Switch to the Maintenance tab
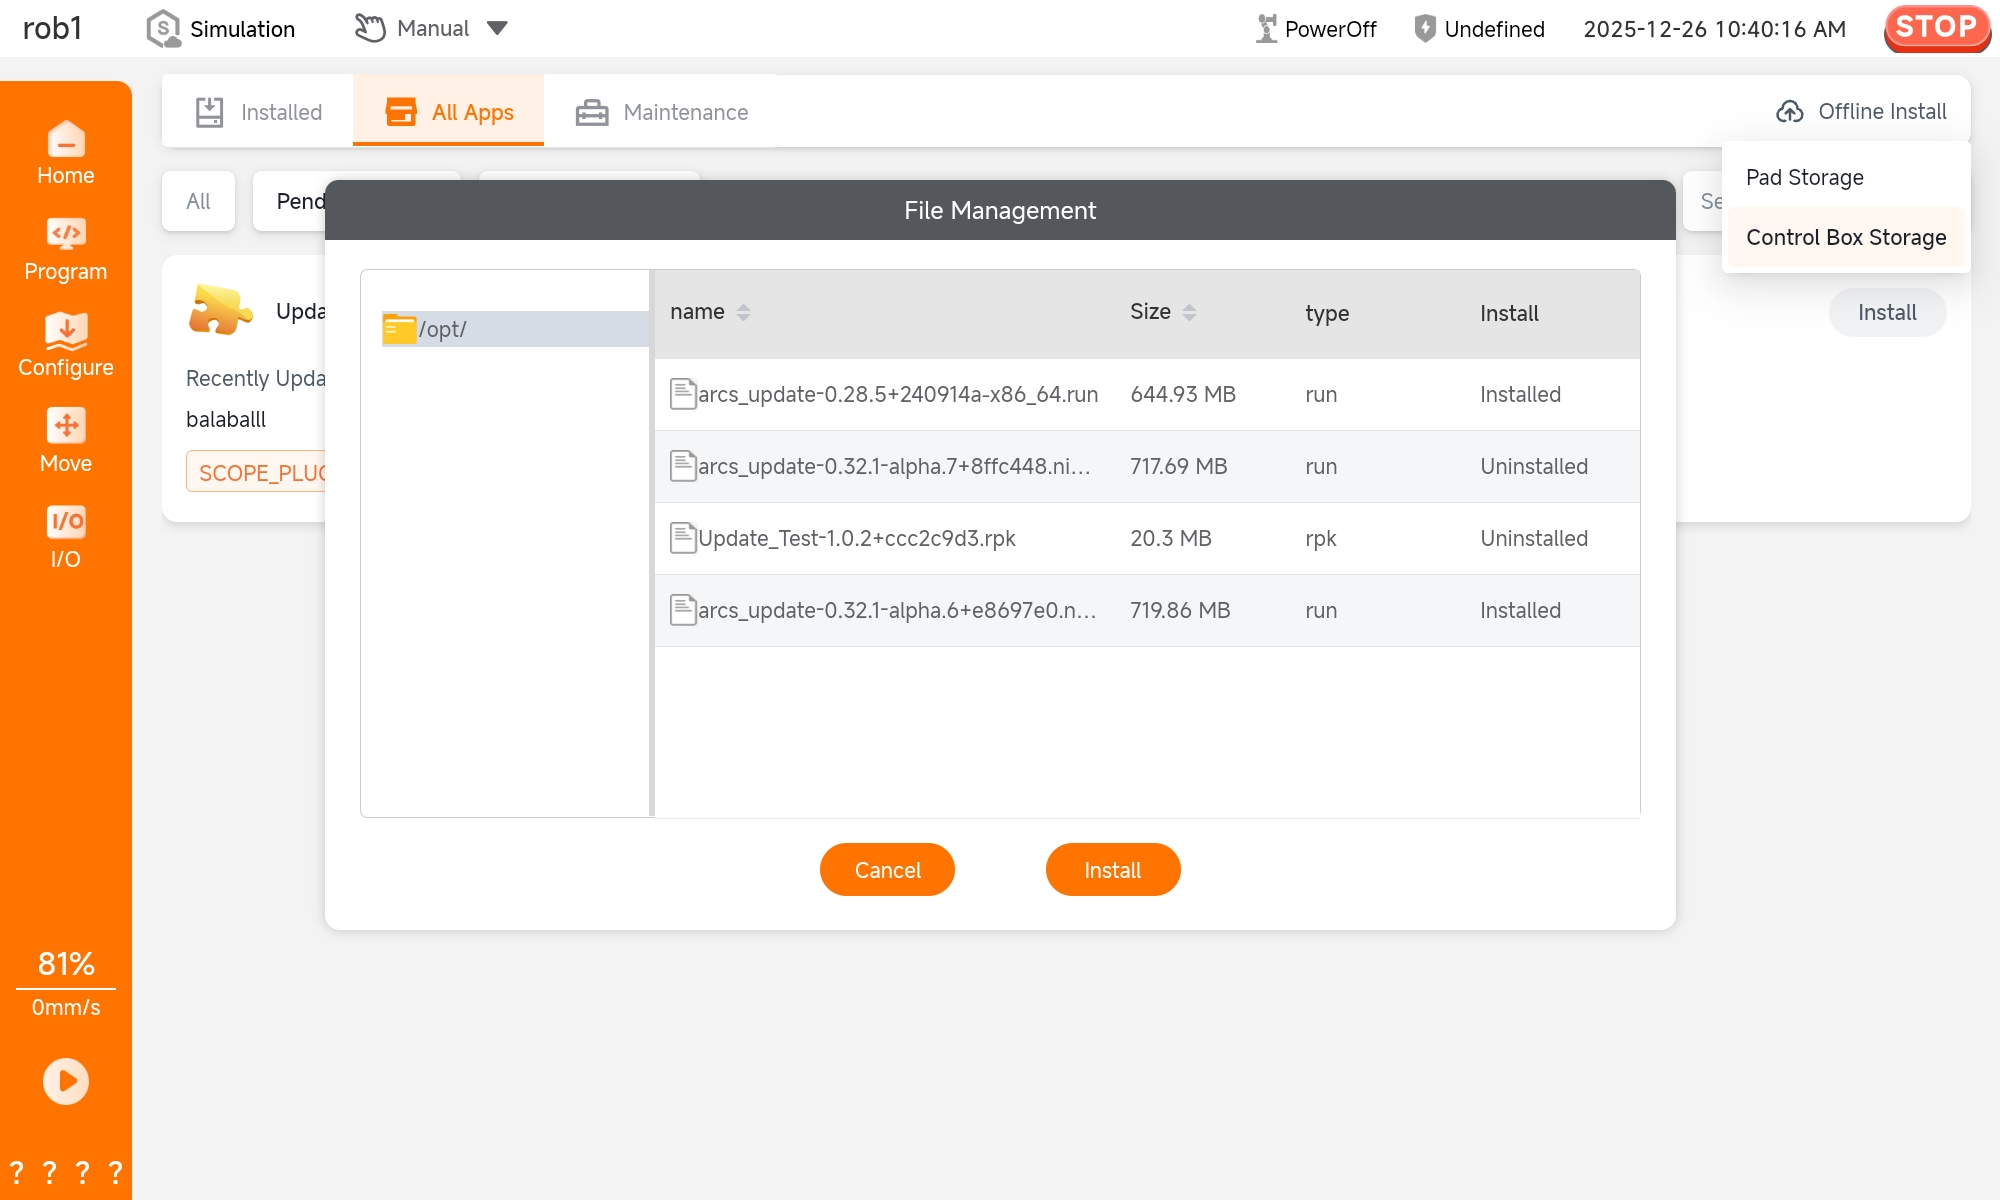Screen dimensions: 2000x1200 [662, 112]
